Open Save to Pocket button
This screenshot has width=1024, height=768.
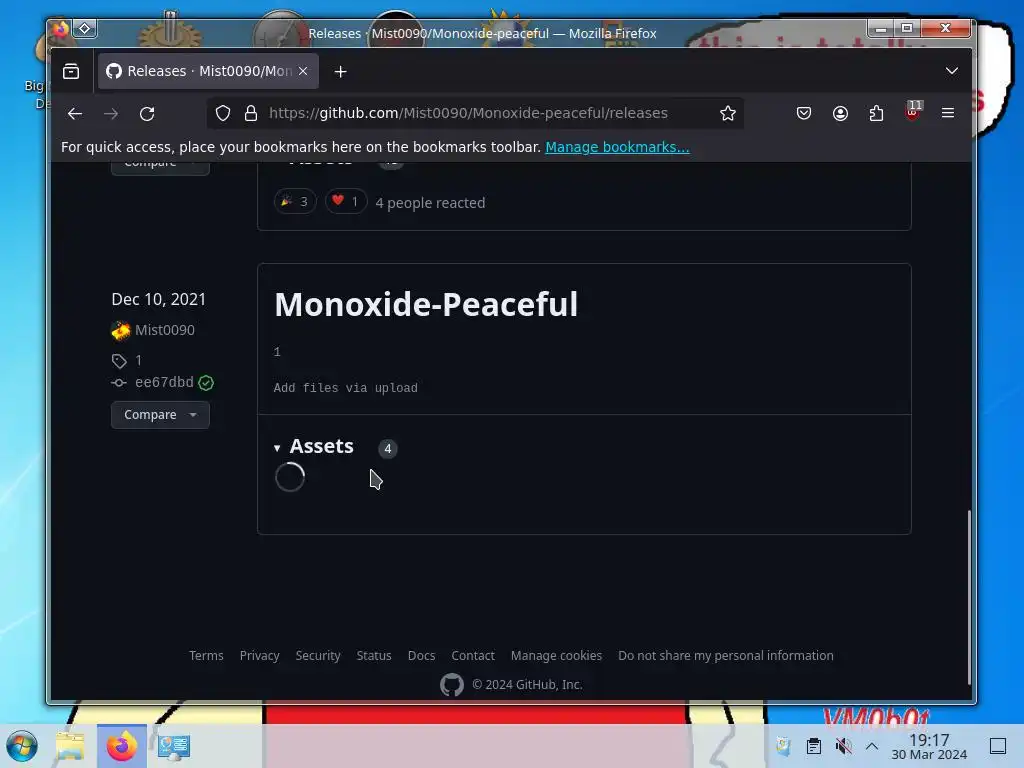tap(804, 113)
